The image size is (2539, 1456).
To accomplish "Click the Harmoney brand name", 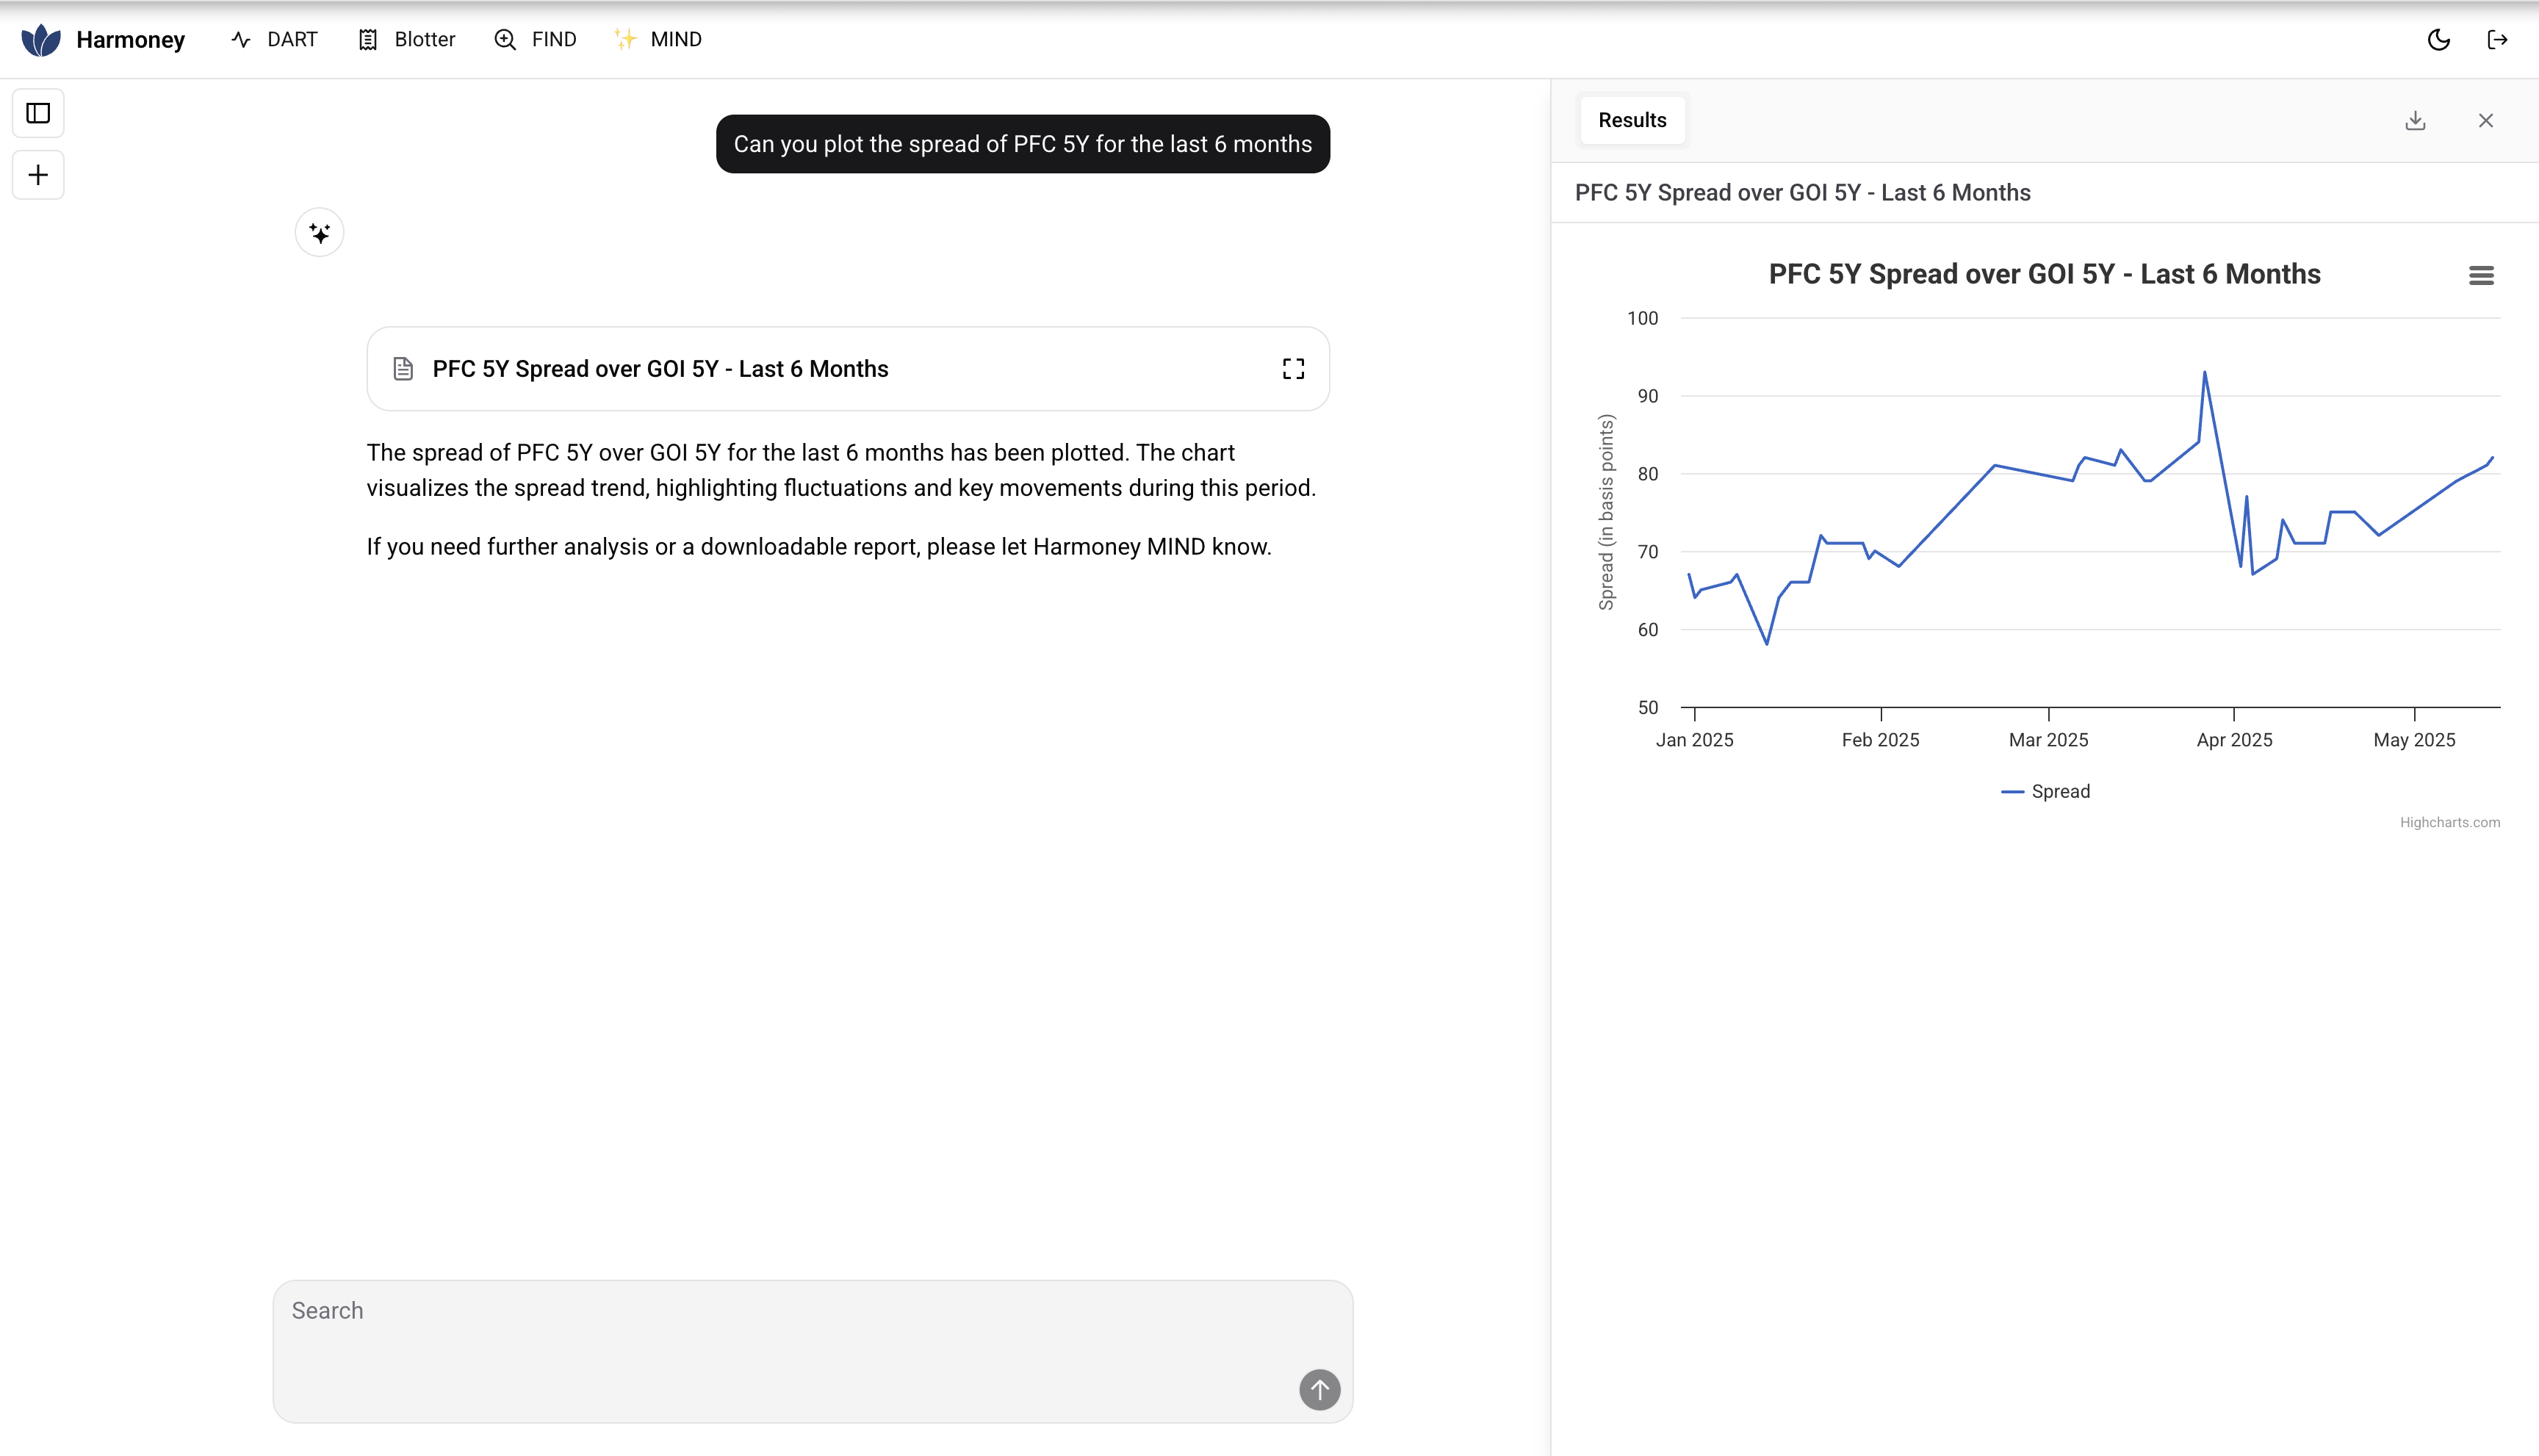I will pos(131,40).
